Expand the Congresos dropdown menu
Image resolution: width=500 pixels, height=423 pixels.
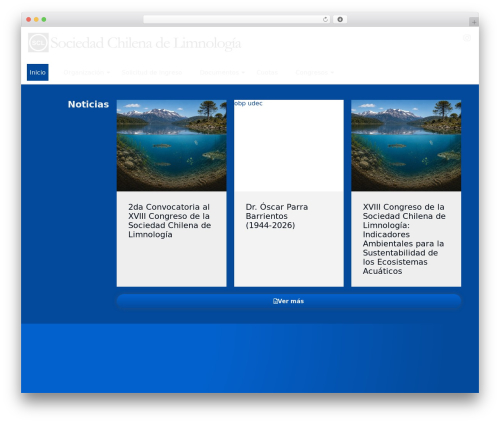tap(314, 72)
